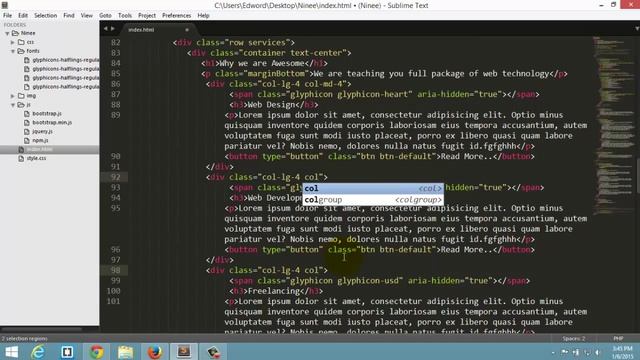Change indentation via Spaces: 2
This screenshot has width=640, height=360.
click(573, 338)
